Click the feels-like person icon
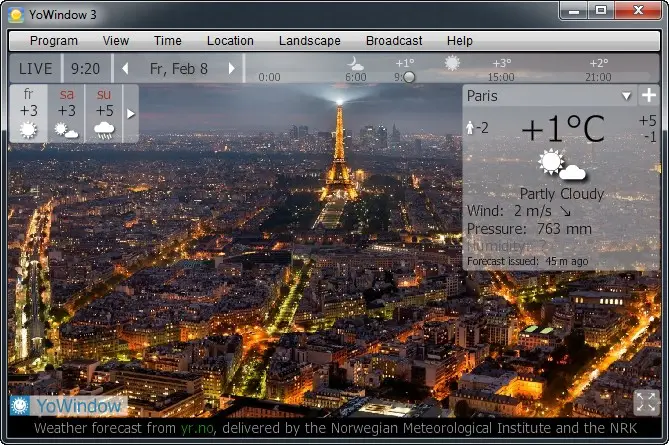The width and height of the screenshot is (669, 445). [470, 128]
